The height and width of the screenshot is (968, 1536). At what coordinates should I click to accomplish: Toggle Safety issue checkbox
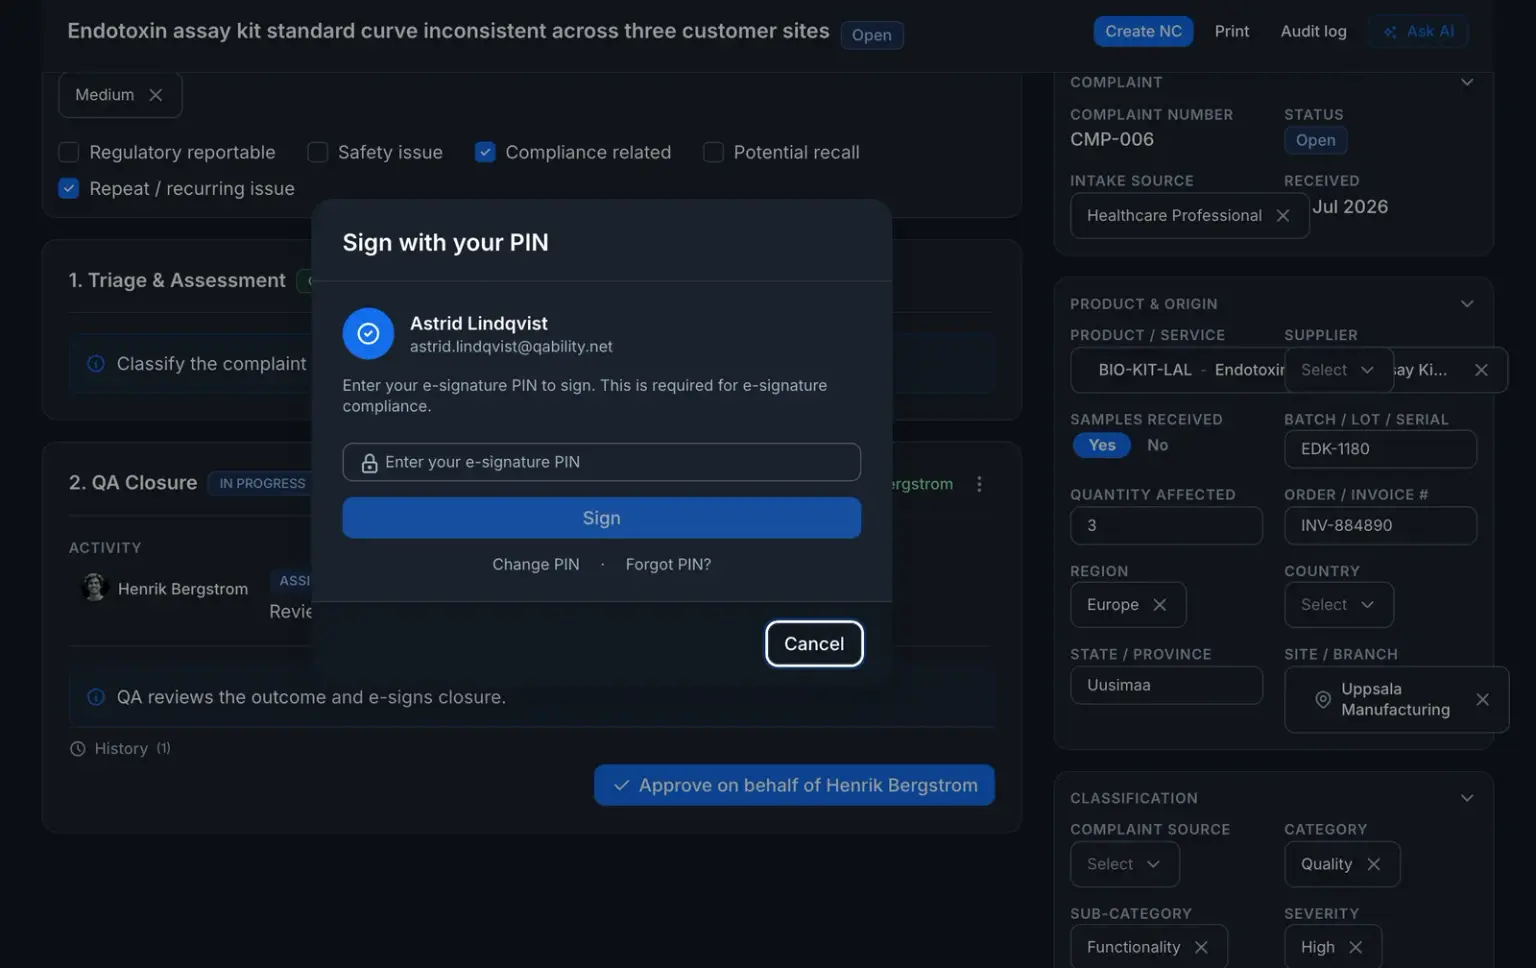pos(317,152)
